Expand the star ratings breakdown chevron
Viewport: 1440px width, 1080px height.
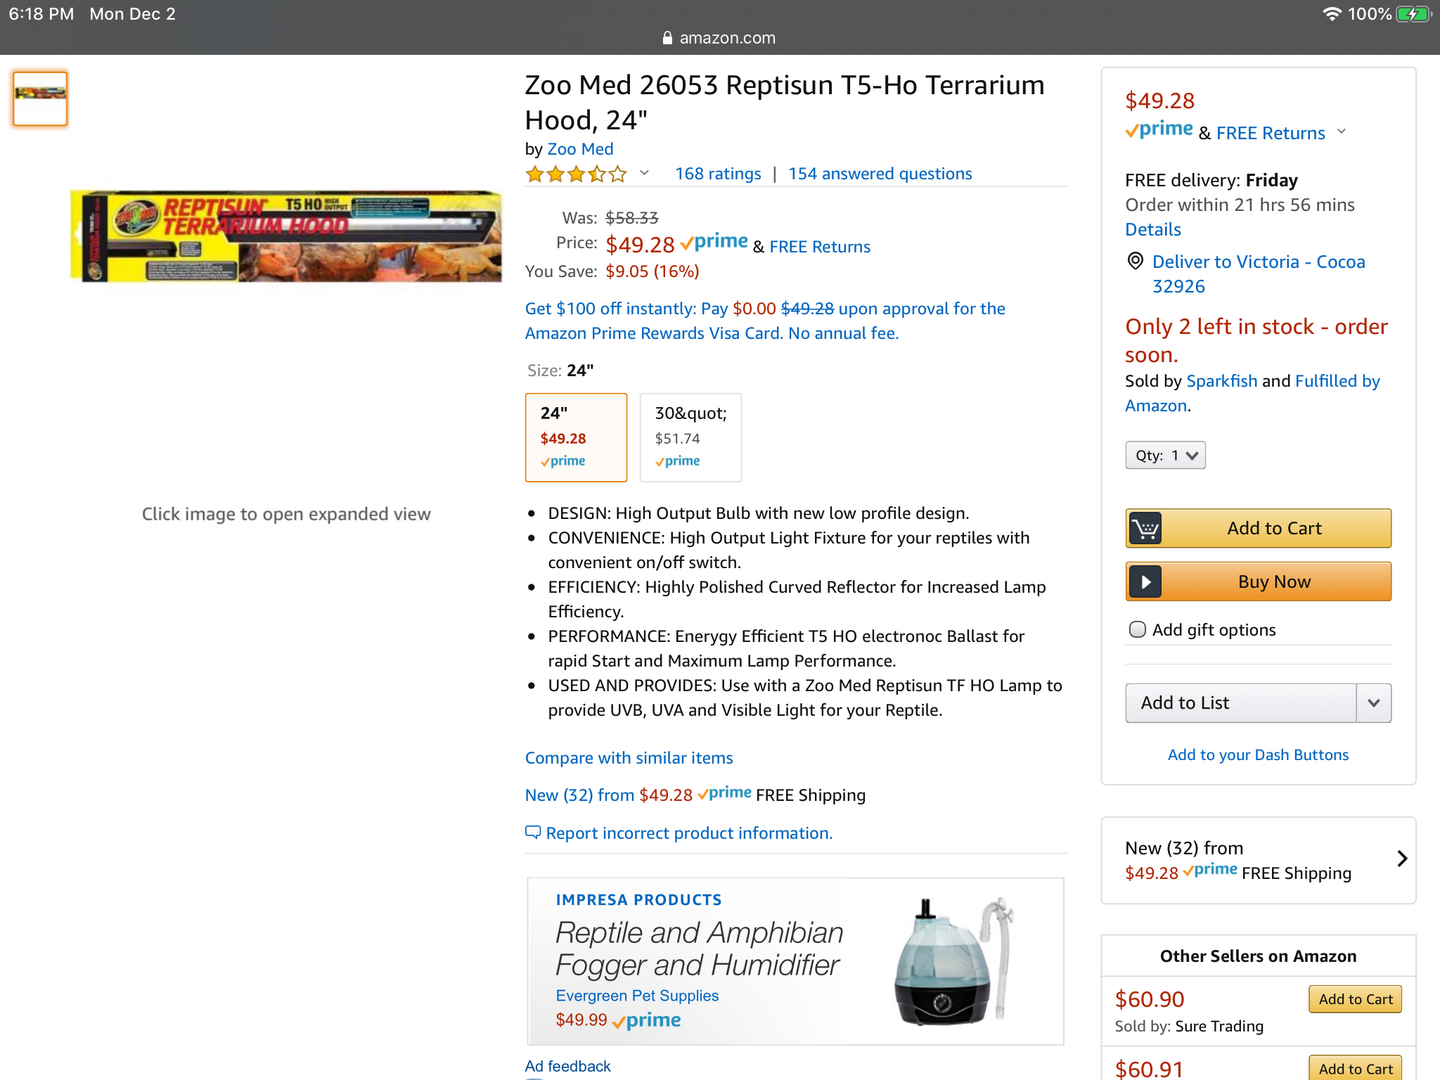645,173
